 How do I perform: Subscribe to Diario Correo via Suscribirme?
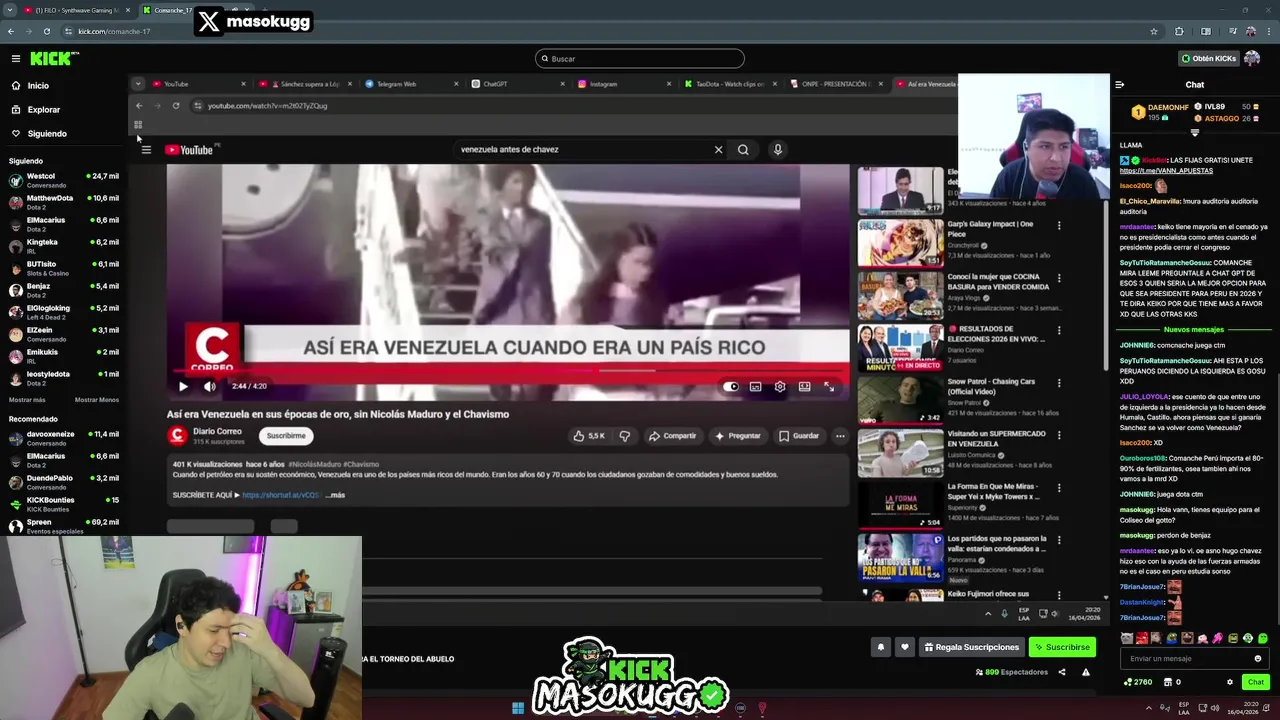click(286, 436)
